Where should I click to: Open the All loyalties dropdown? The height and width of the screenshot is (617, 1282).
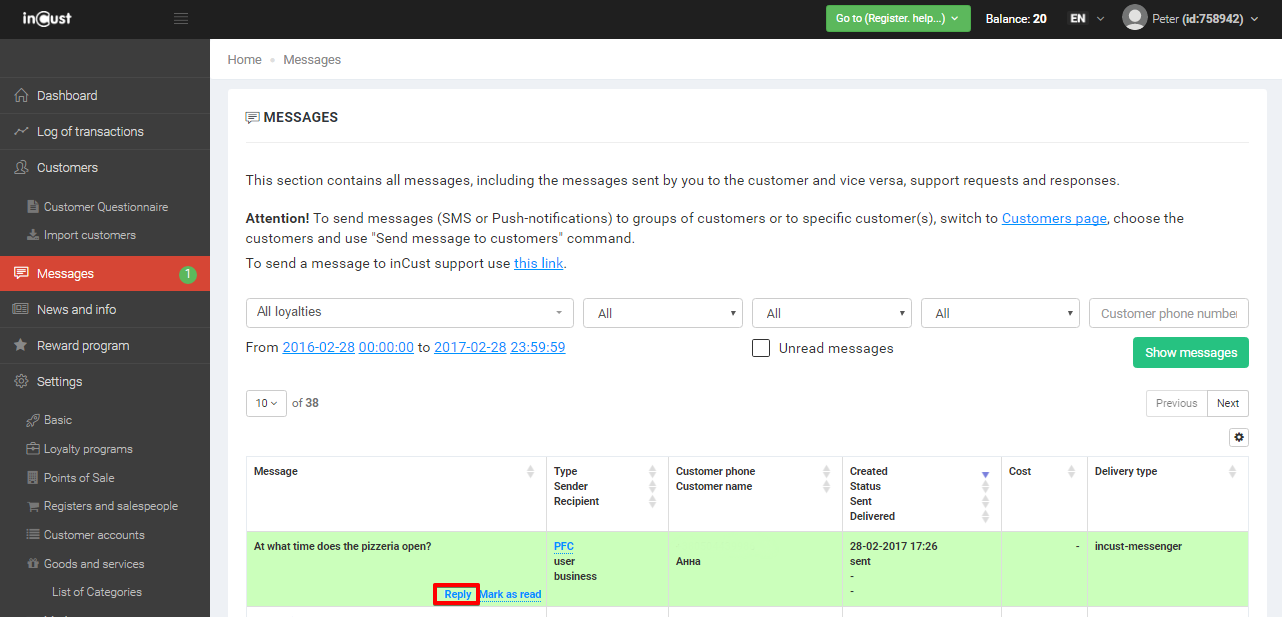(409, 312)
